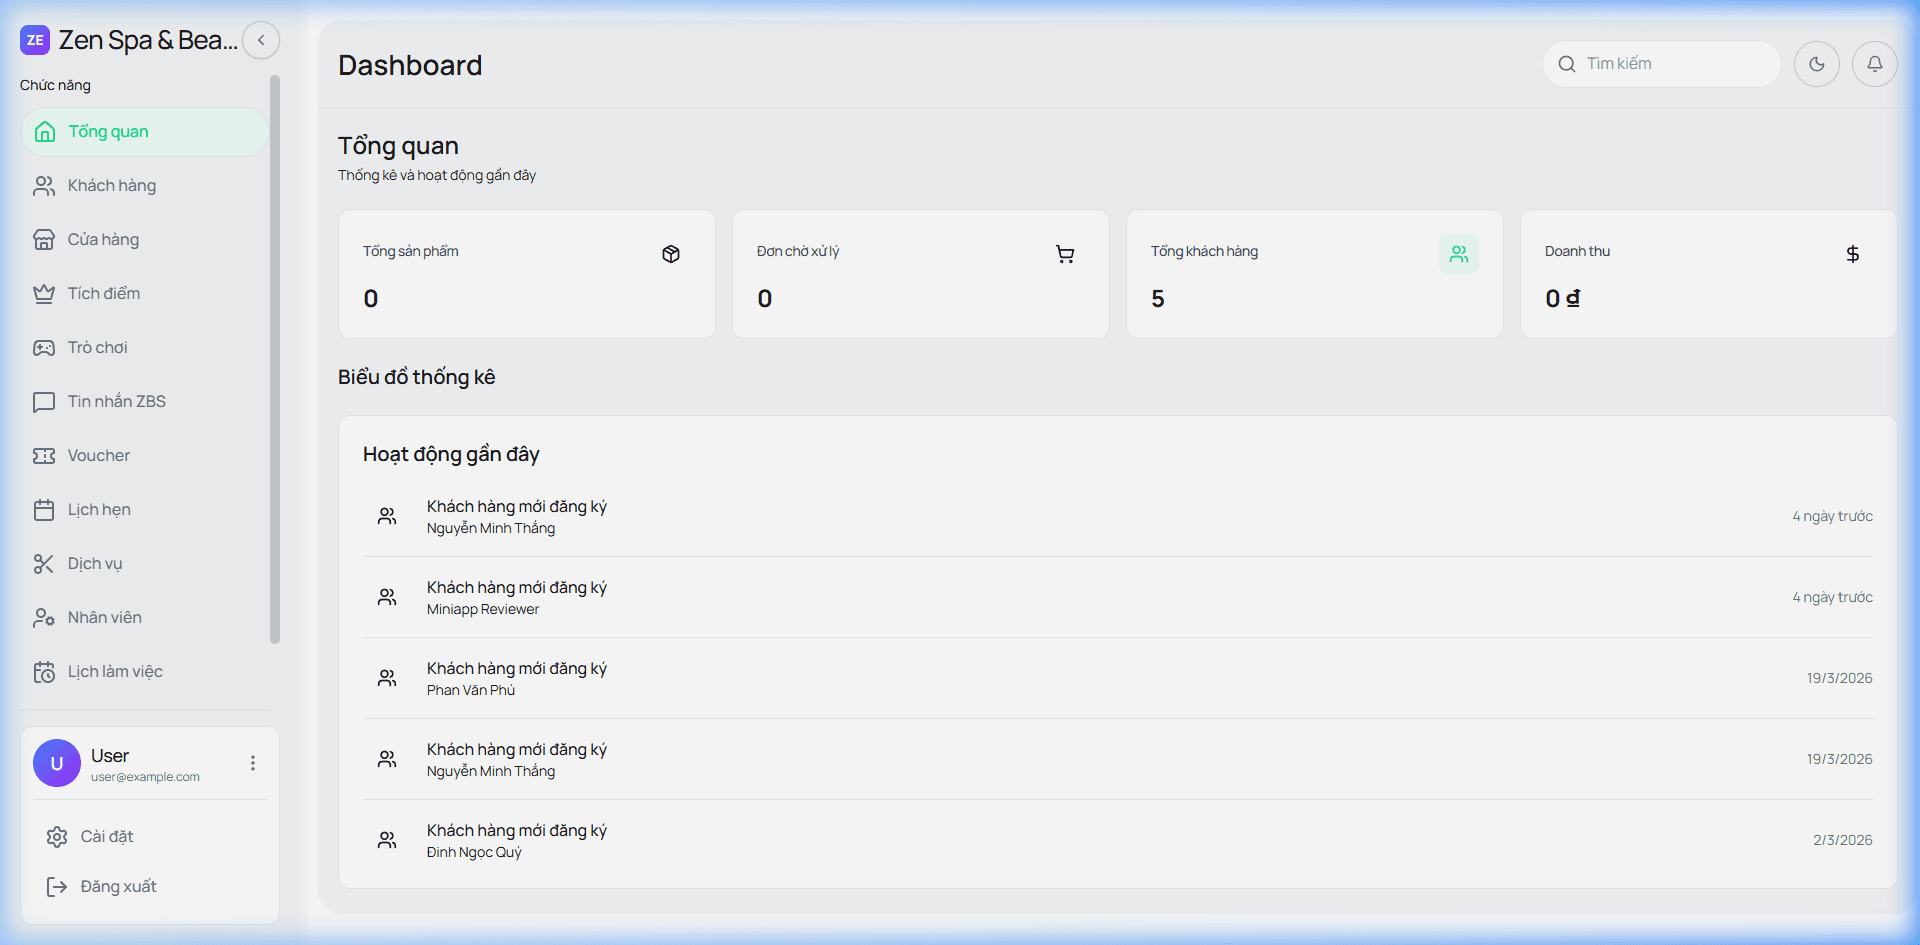This screenshot has width=1920, height=945.
Task: Collapse the sidebar with chevron button
Action: pos(261,41)
